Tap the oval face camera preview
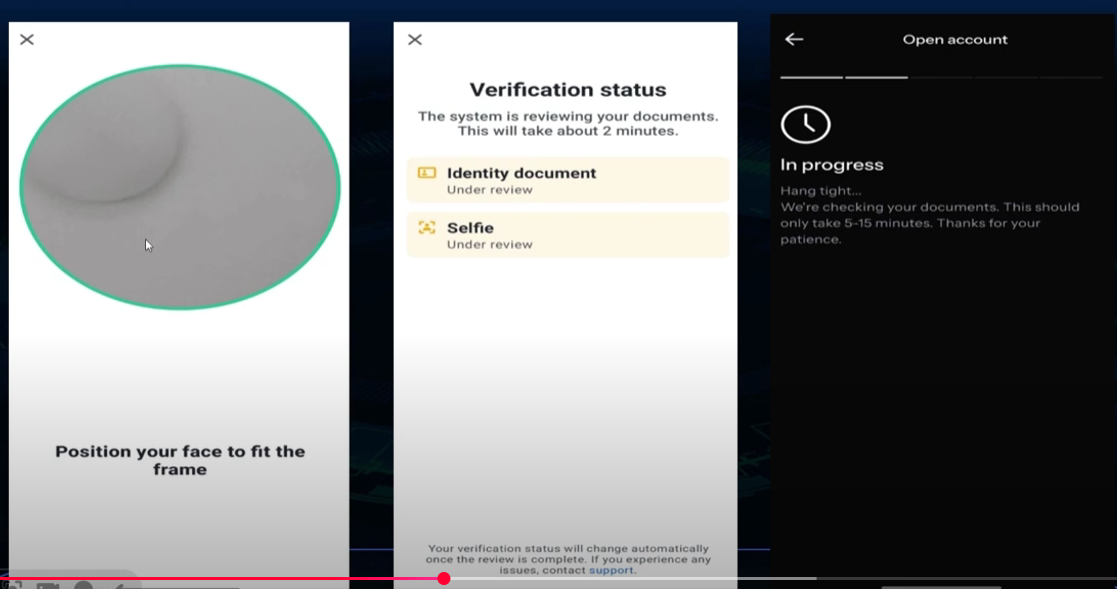The width and height of the screenshot is (1117, 589). point(180,187)
